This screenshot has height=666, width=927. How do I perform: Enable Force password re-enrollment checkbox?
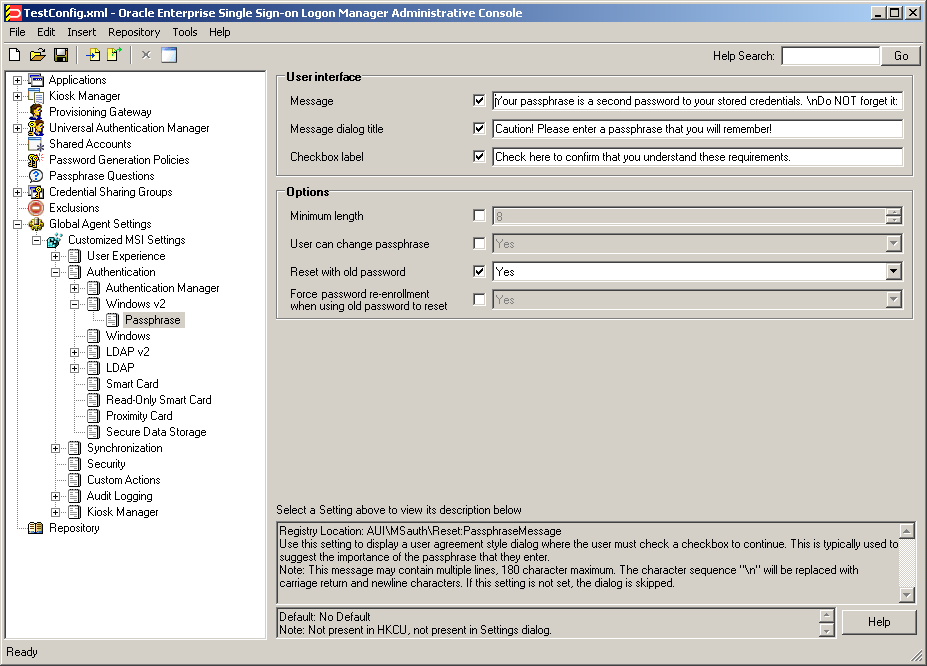[479, 300]
